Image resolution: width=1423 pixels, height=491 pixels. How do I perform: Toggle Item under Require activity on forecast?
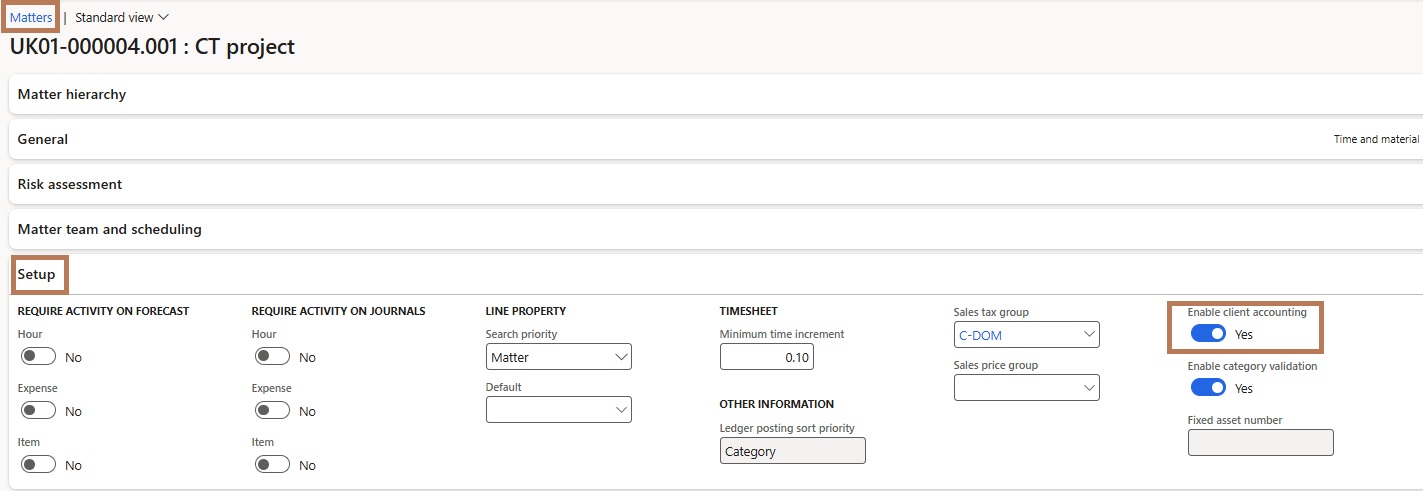click(39, 465)
